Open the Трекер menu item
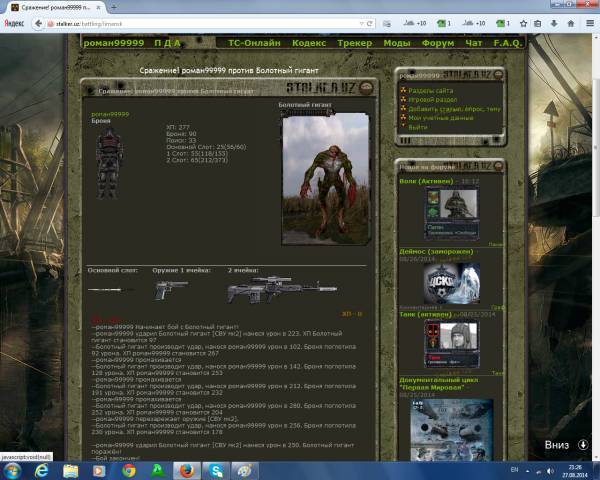 [x=354, y=43]
